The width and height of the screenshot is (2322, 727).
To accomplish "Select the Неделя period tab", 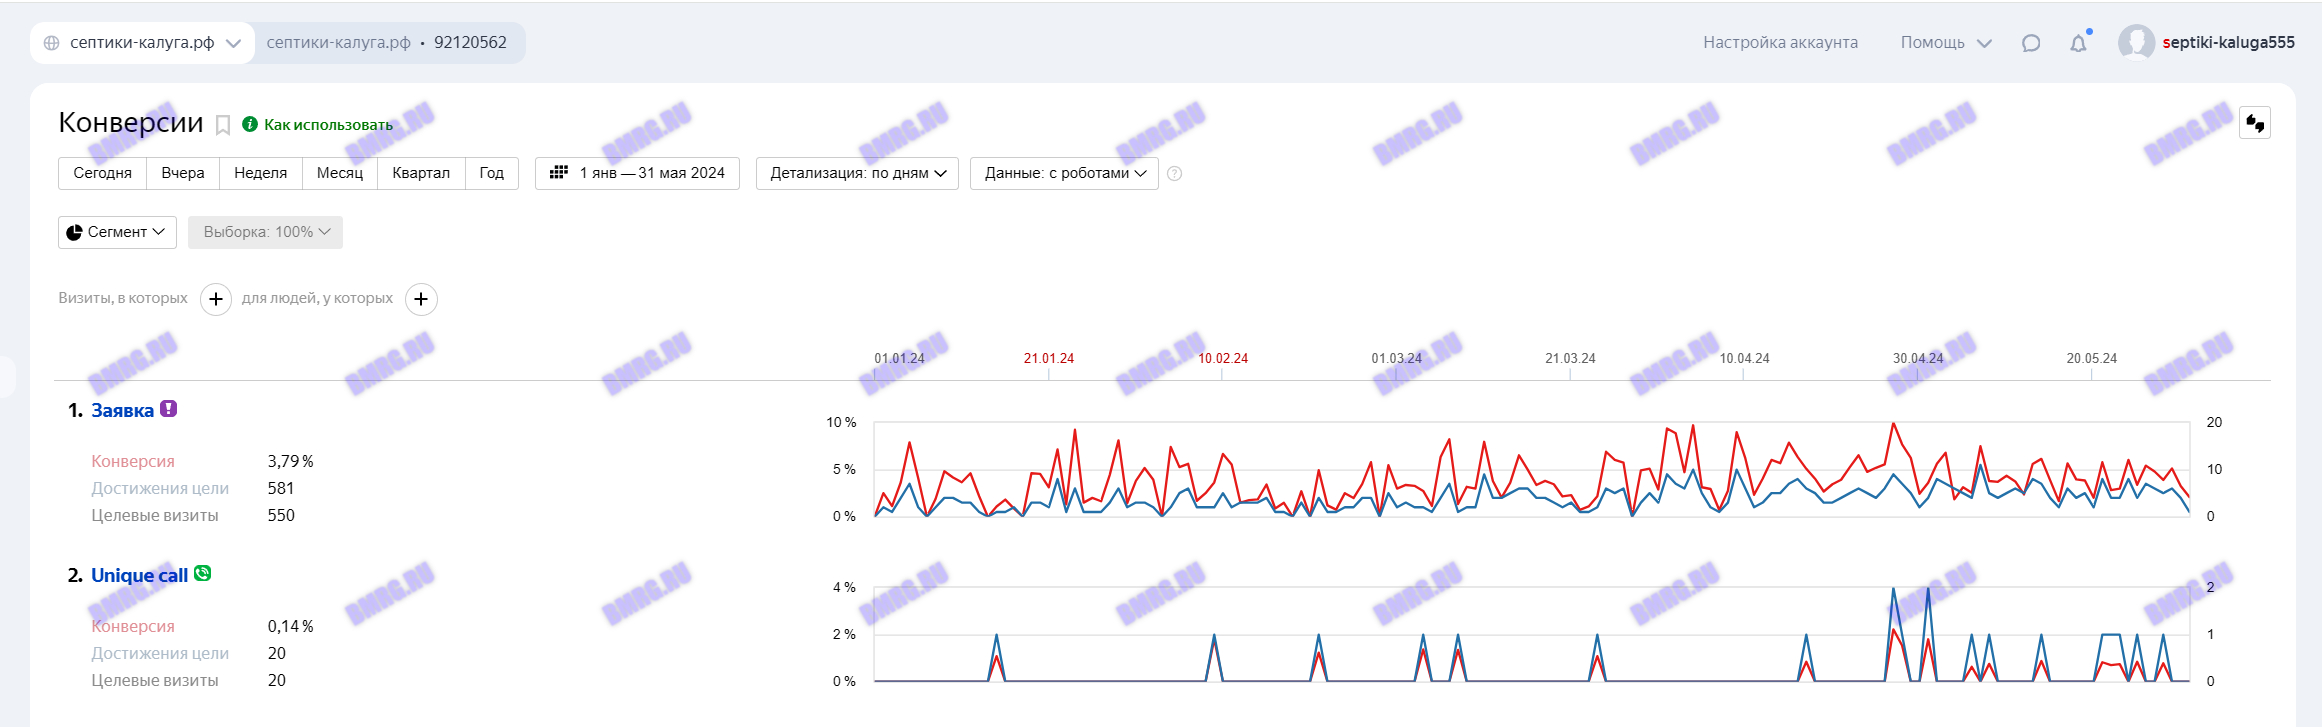I will click(260, 173).
